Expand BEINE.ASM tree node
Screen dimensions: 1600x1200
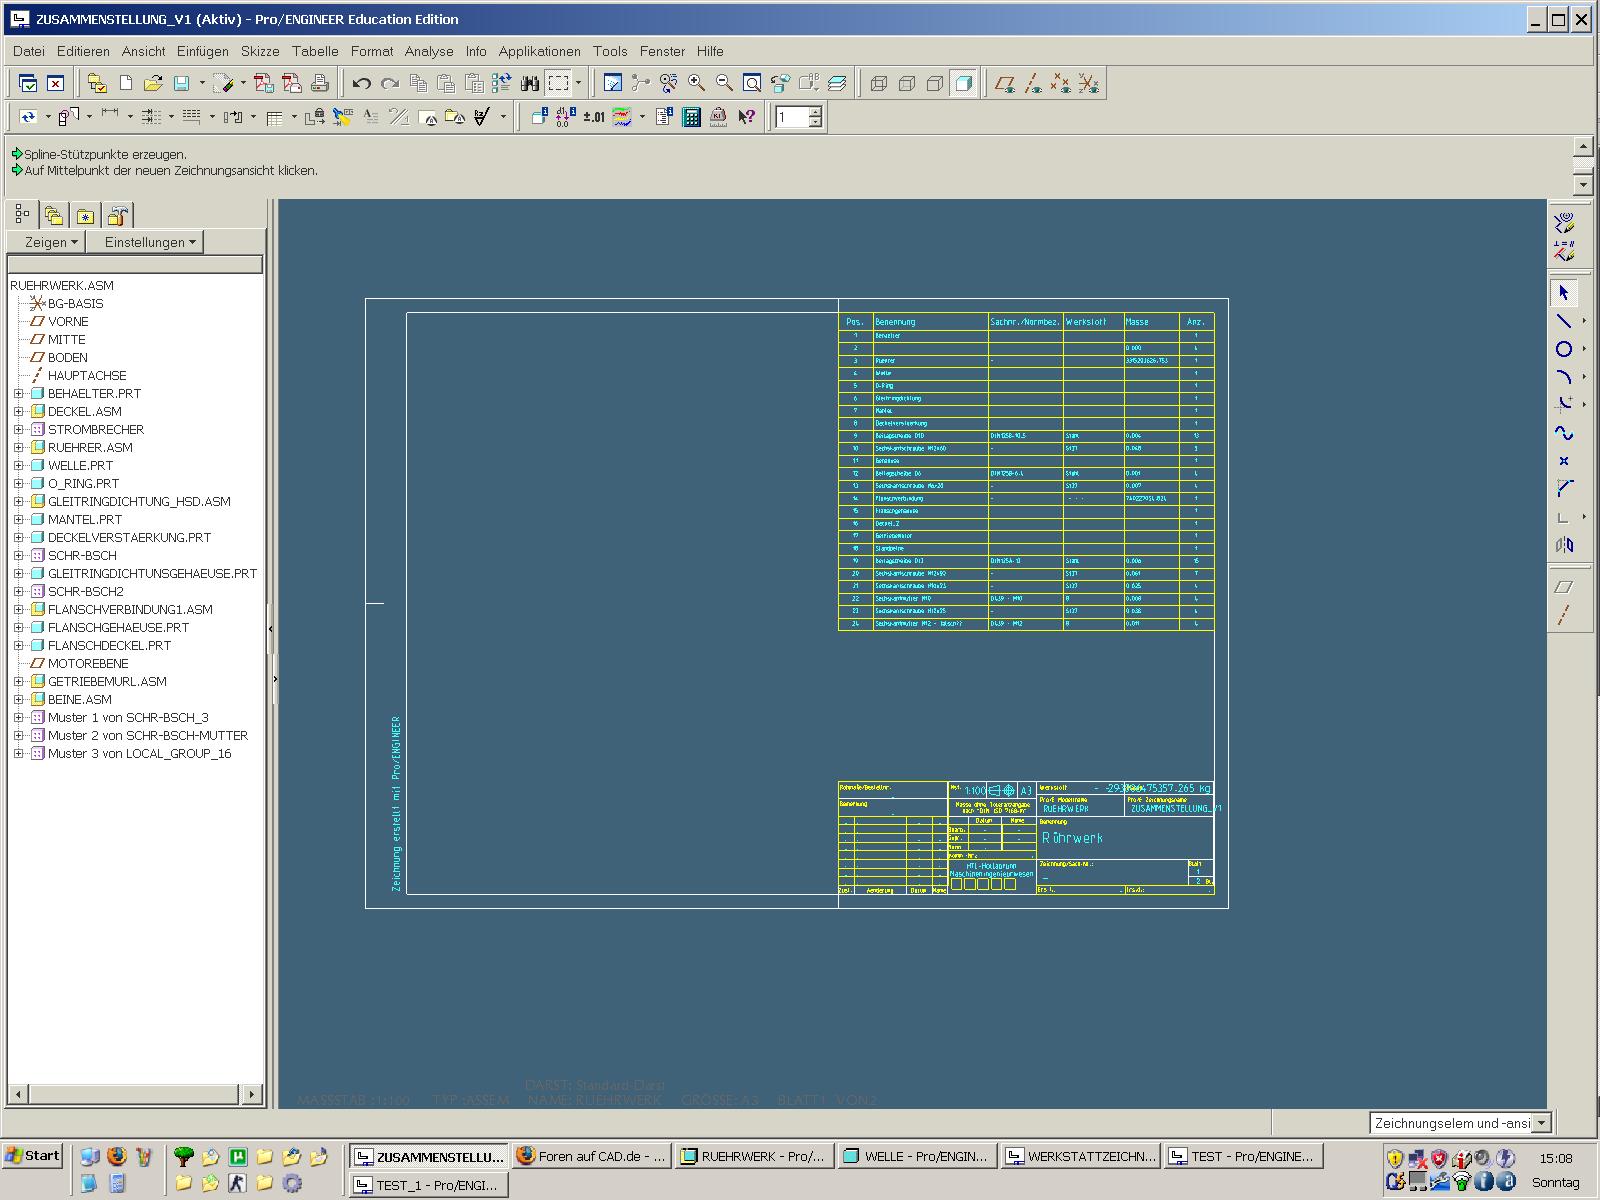(x=18, y=699)
